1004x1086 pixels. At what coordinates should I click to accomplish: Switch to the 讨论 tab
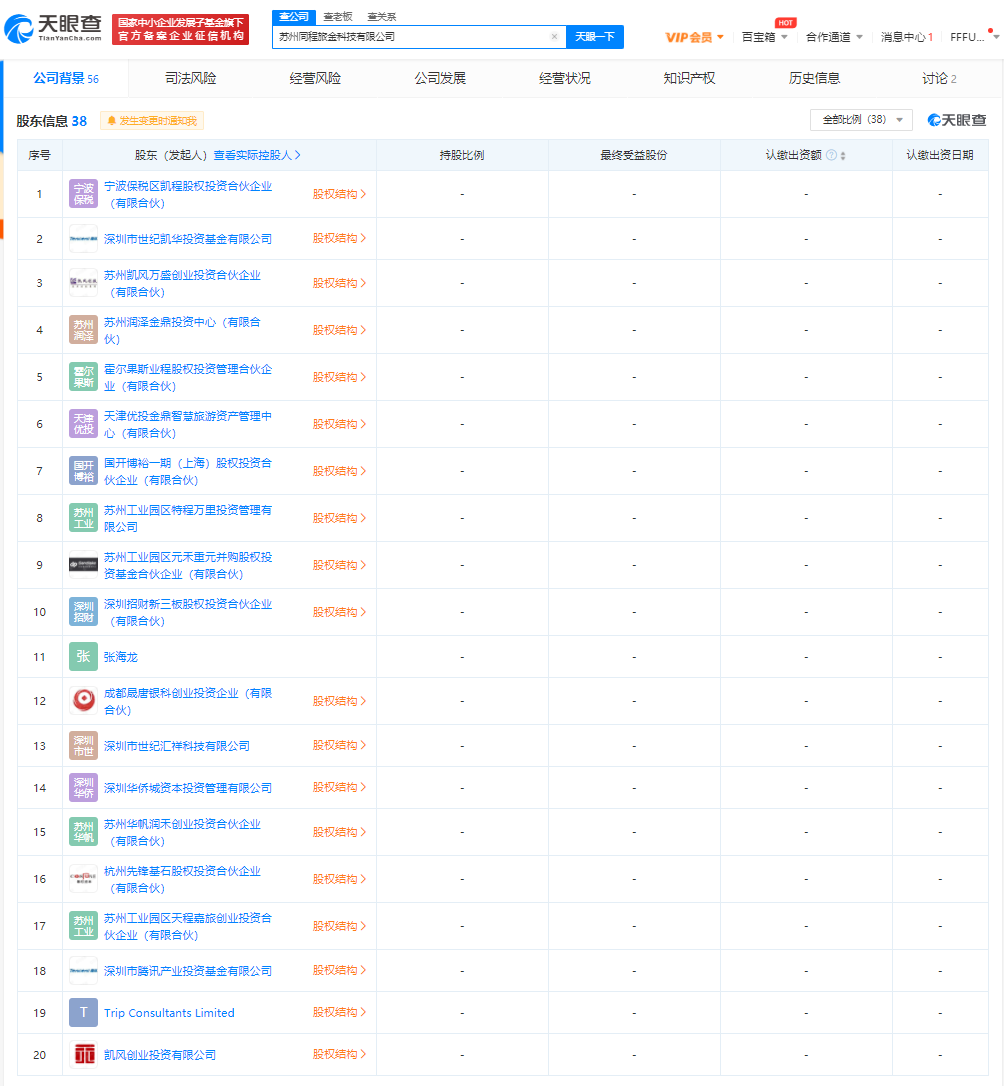tap(939, 78)
